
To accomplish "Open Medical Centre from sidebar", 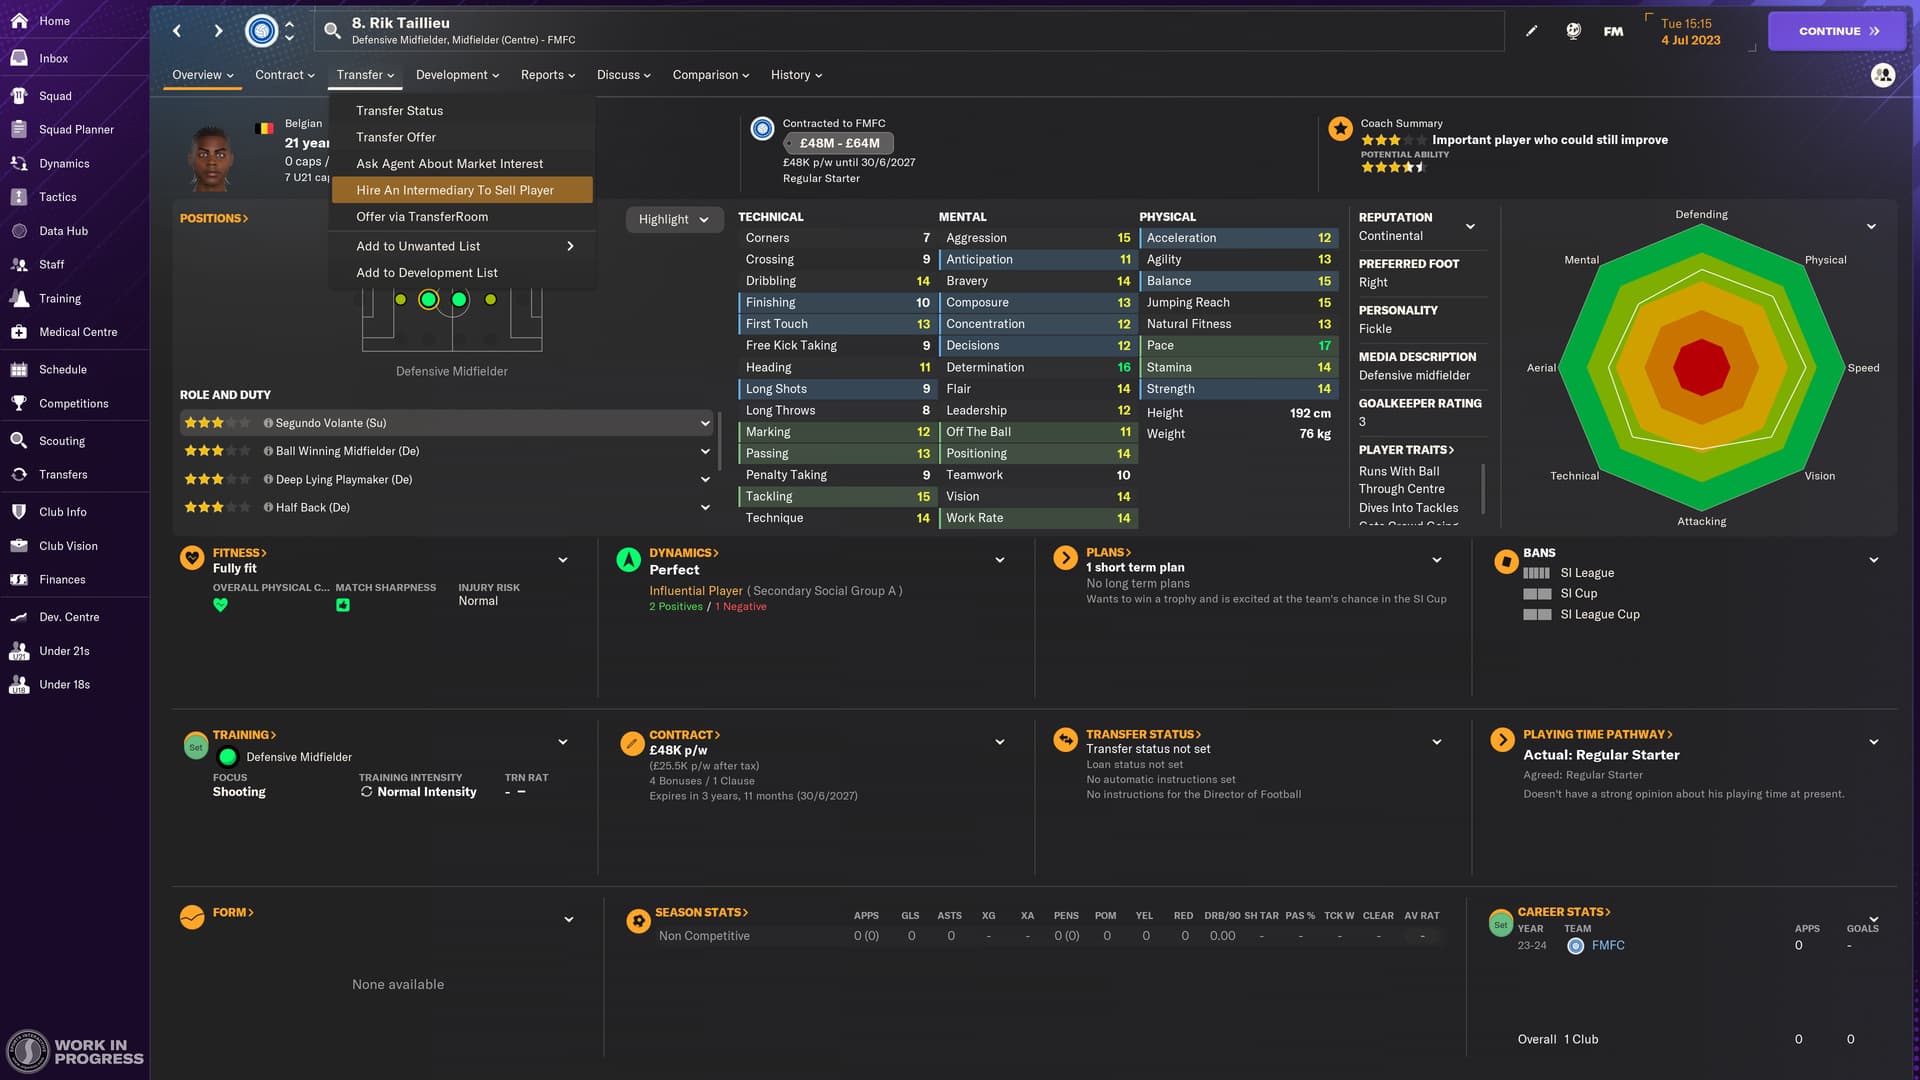I will [x=78, y=332].
